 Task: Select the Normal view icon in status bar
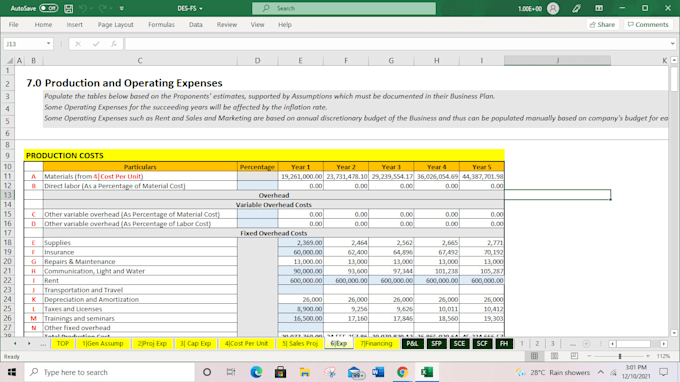tap(534, 356)
